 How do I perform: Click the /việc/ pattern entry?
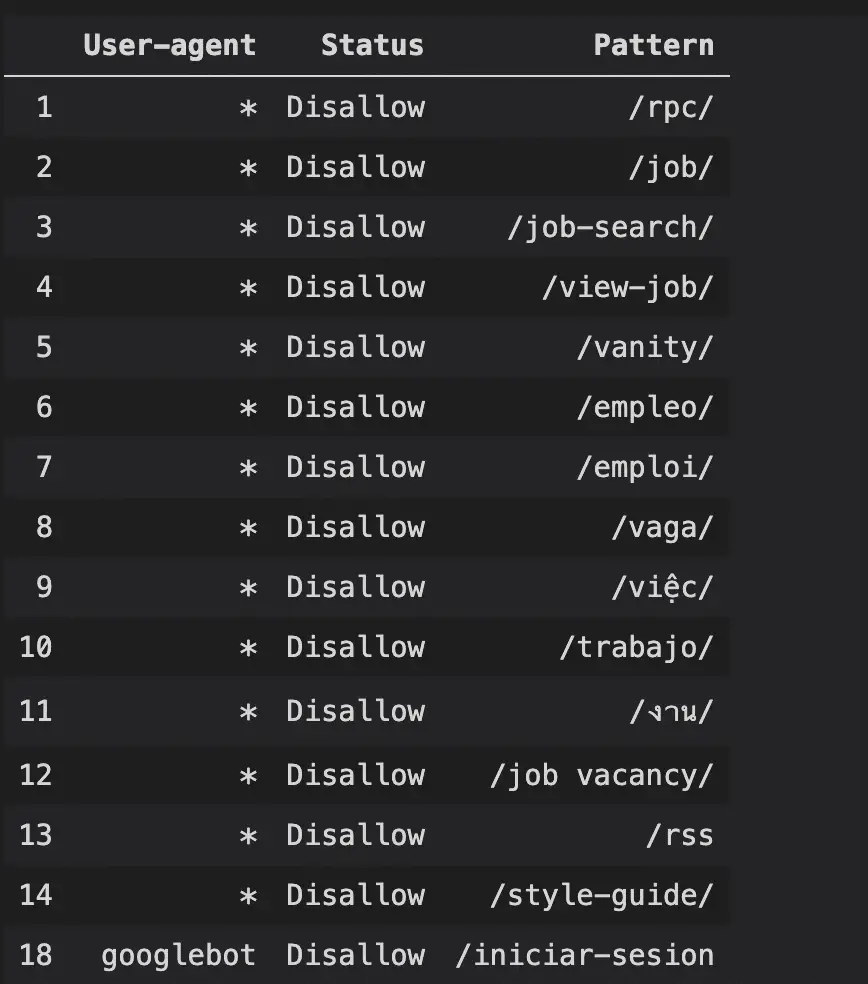click(x=663, y=587)
